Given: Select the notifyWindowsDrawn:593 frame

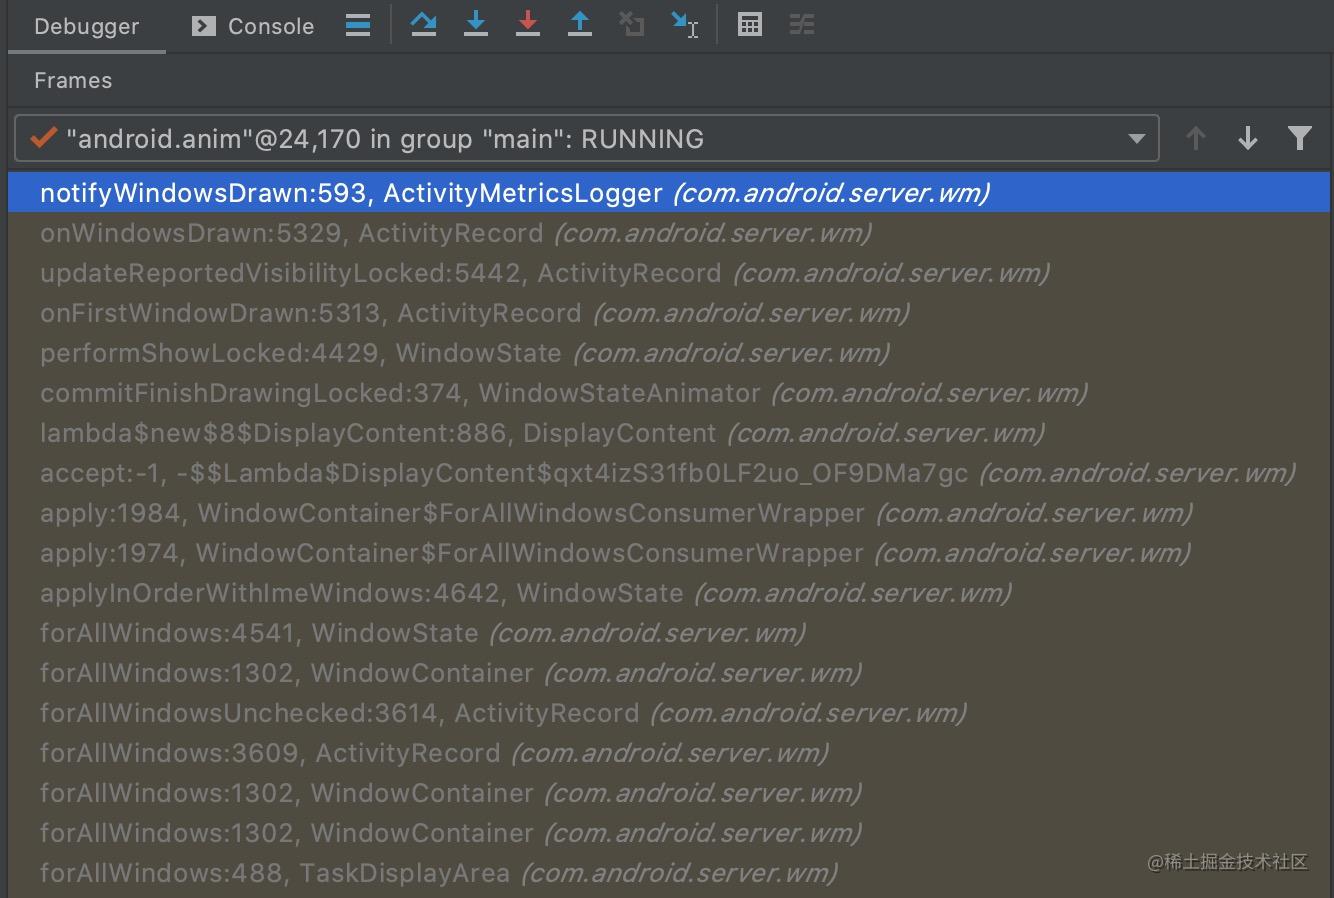Looking at the screenshot, I should click(669, 193).
